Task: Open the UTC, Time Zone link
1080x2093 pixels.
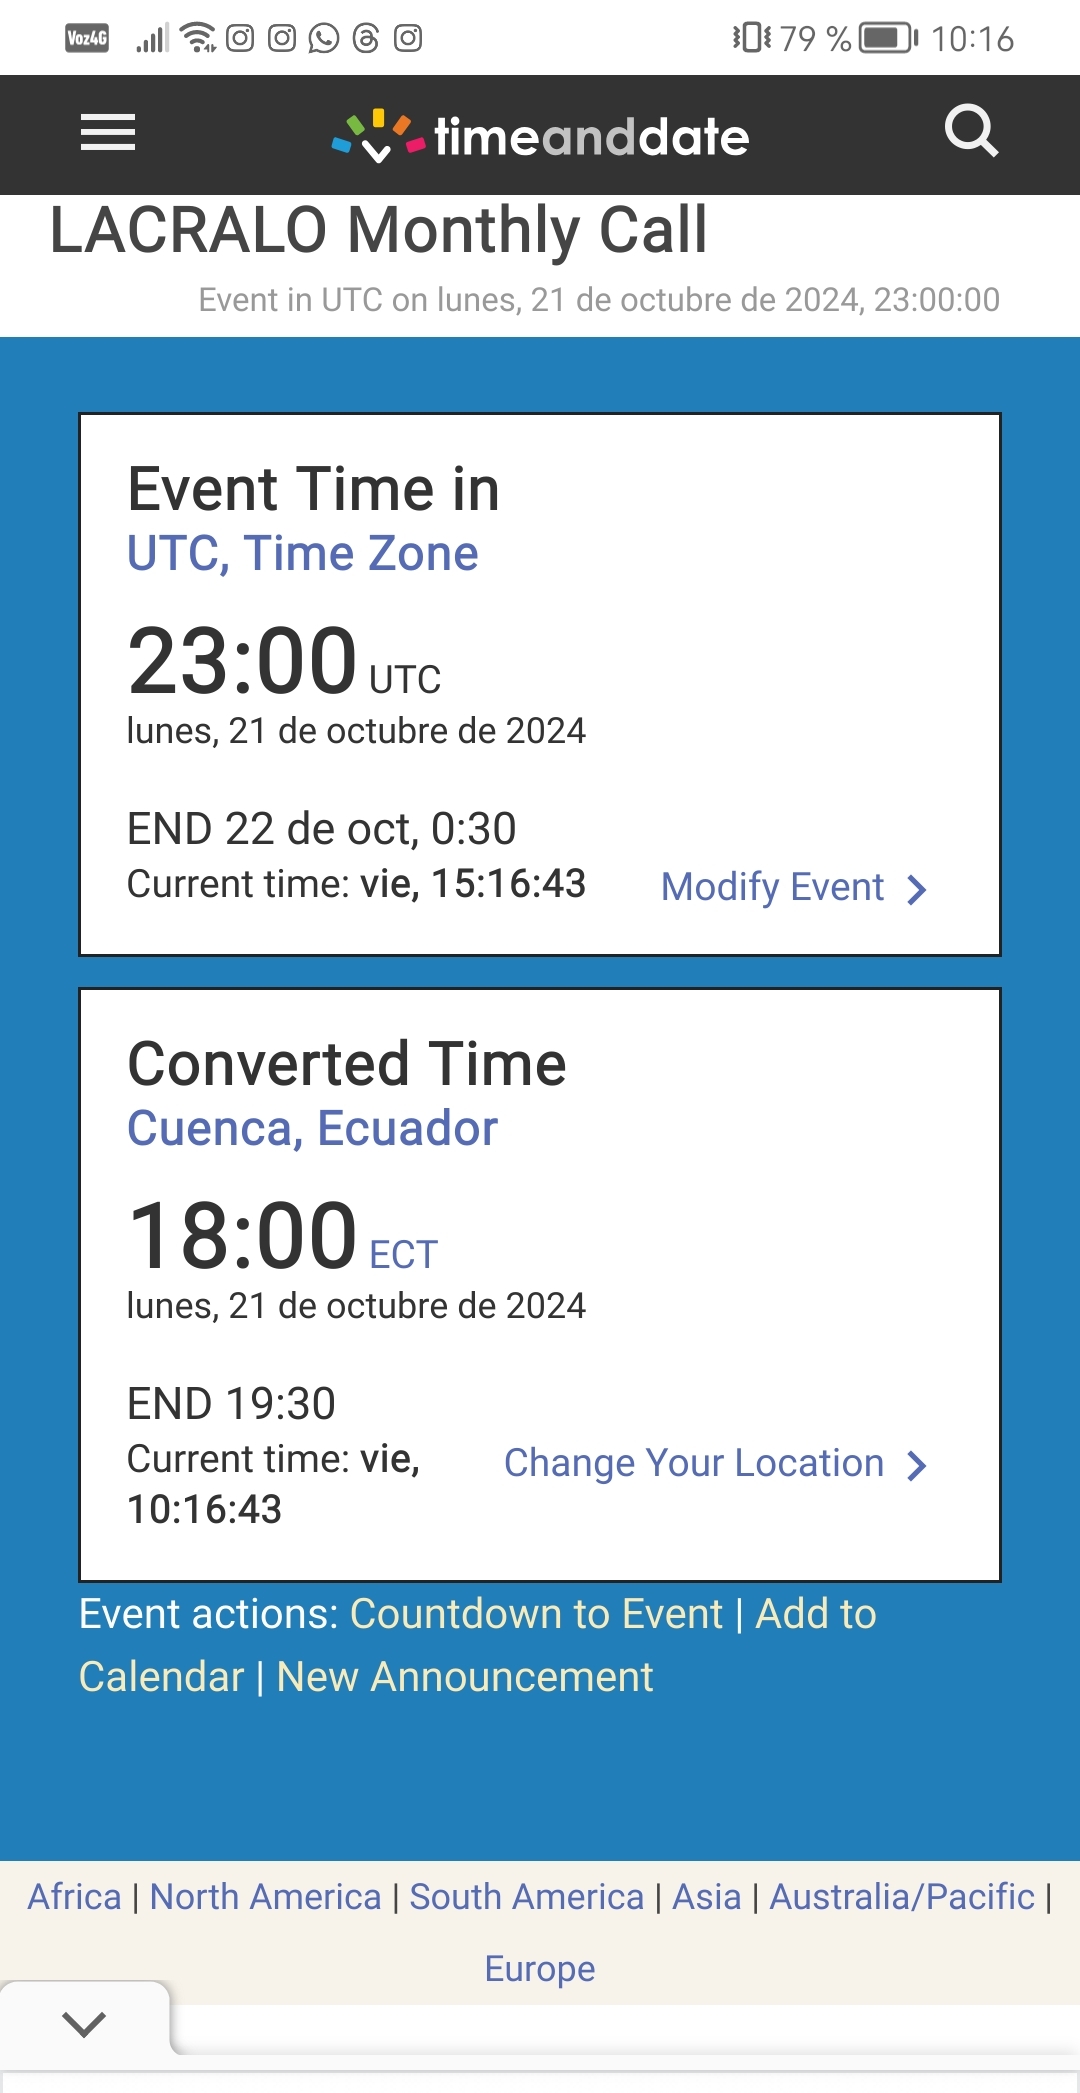Action: [303, 553]
